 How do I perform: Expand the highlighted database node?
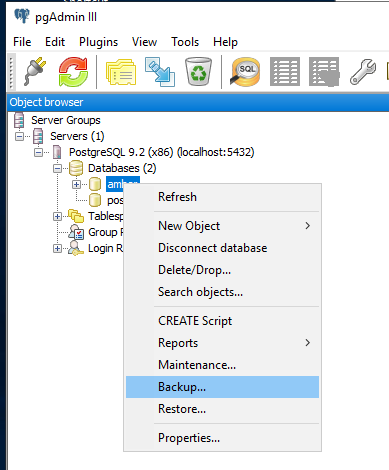[76, 184]
